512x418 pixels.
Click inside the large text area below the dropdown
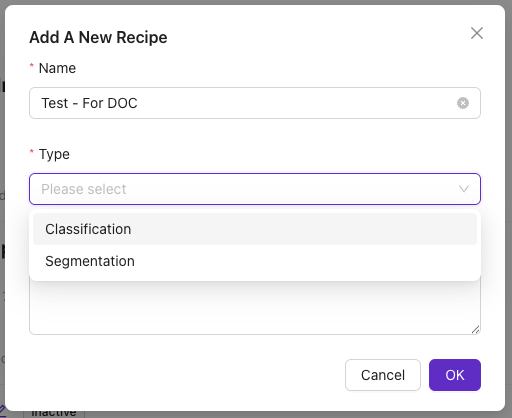click(255, 308)
